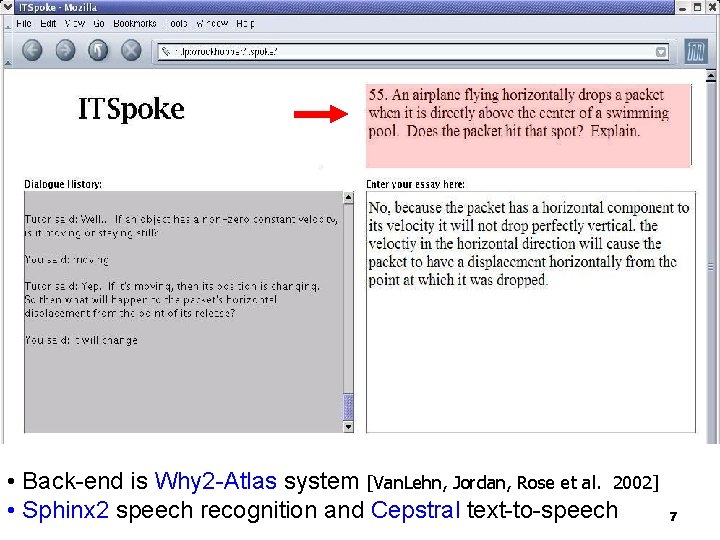Reload the page using the Reload button
Image resolution: width=720 pixels, height=540 pixels.
click(98, 50)
